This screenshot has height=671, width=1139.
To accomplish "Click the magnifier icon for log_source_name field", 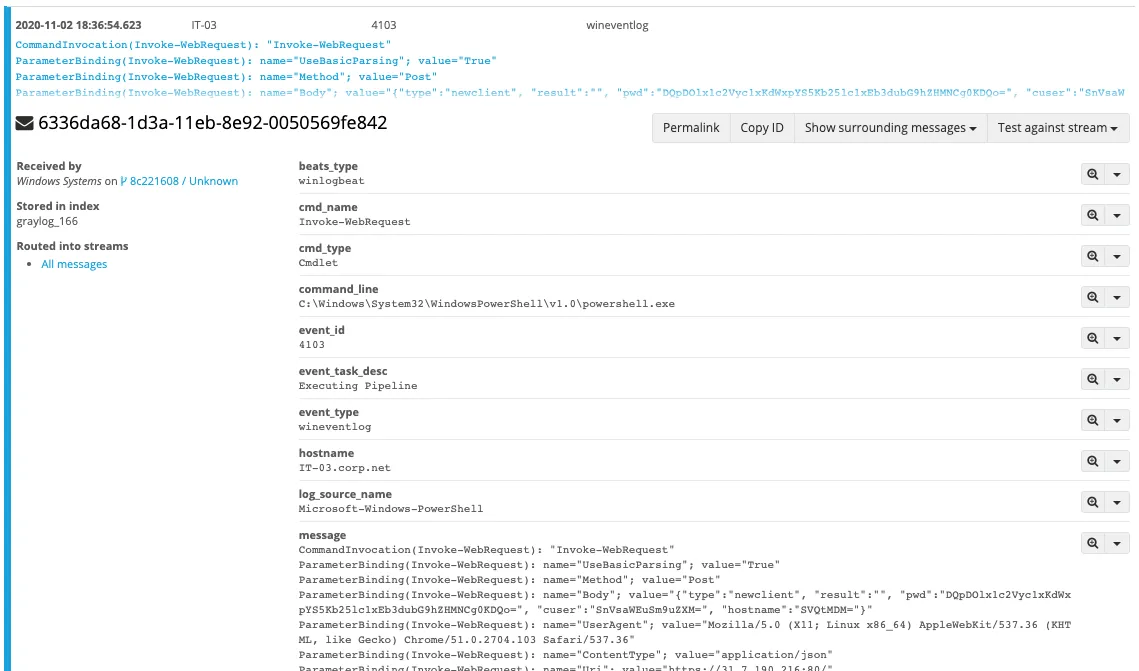I will tap(1093, 503).
